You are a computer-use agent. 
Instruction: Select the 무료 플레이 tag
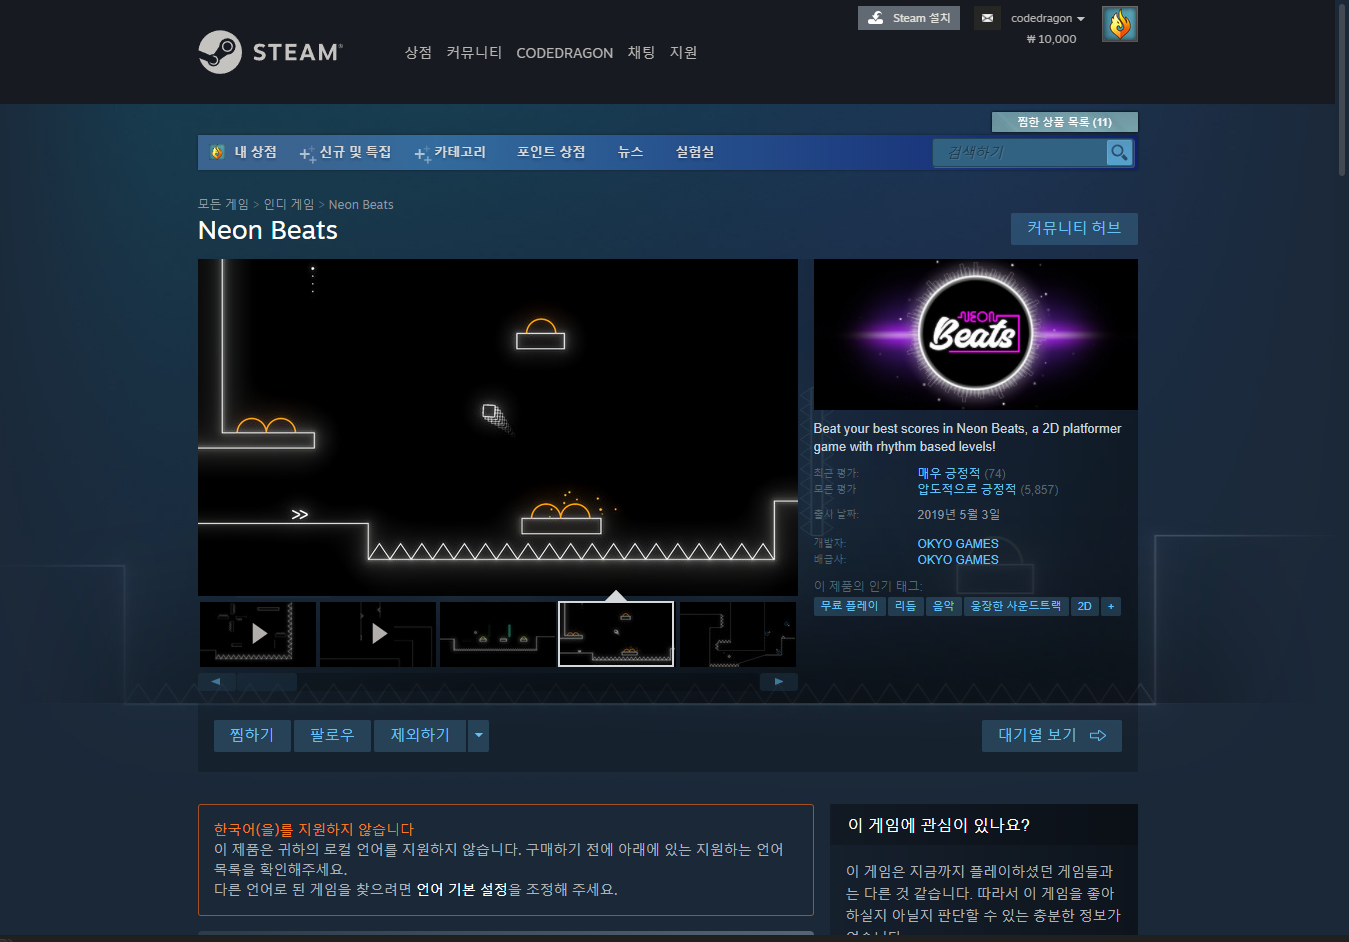(x=849, y=606)
